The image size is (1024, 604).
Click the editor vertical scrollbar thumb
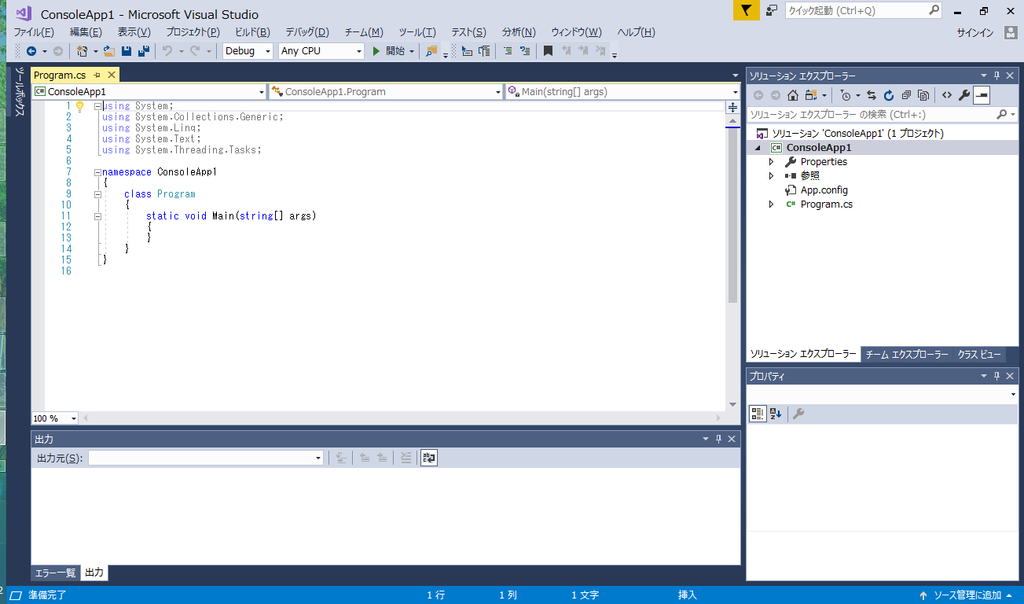pos(733,215)
